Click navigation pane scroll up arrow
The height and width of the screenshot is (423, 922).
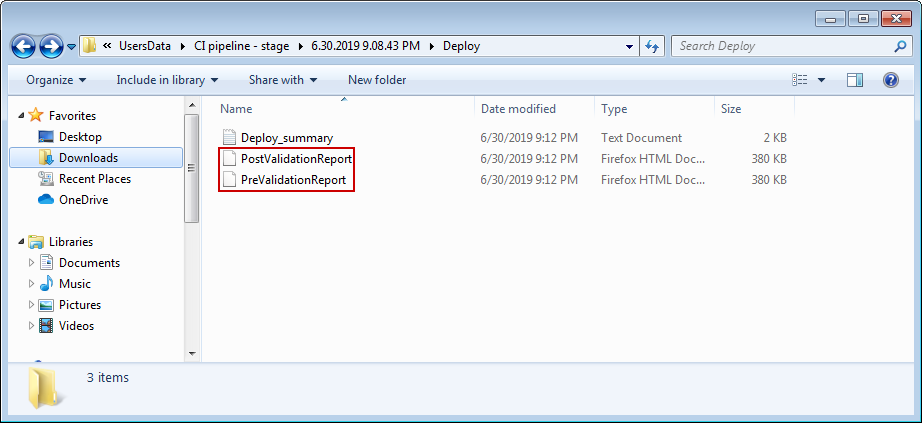coord(192,106)
